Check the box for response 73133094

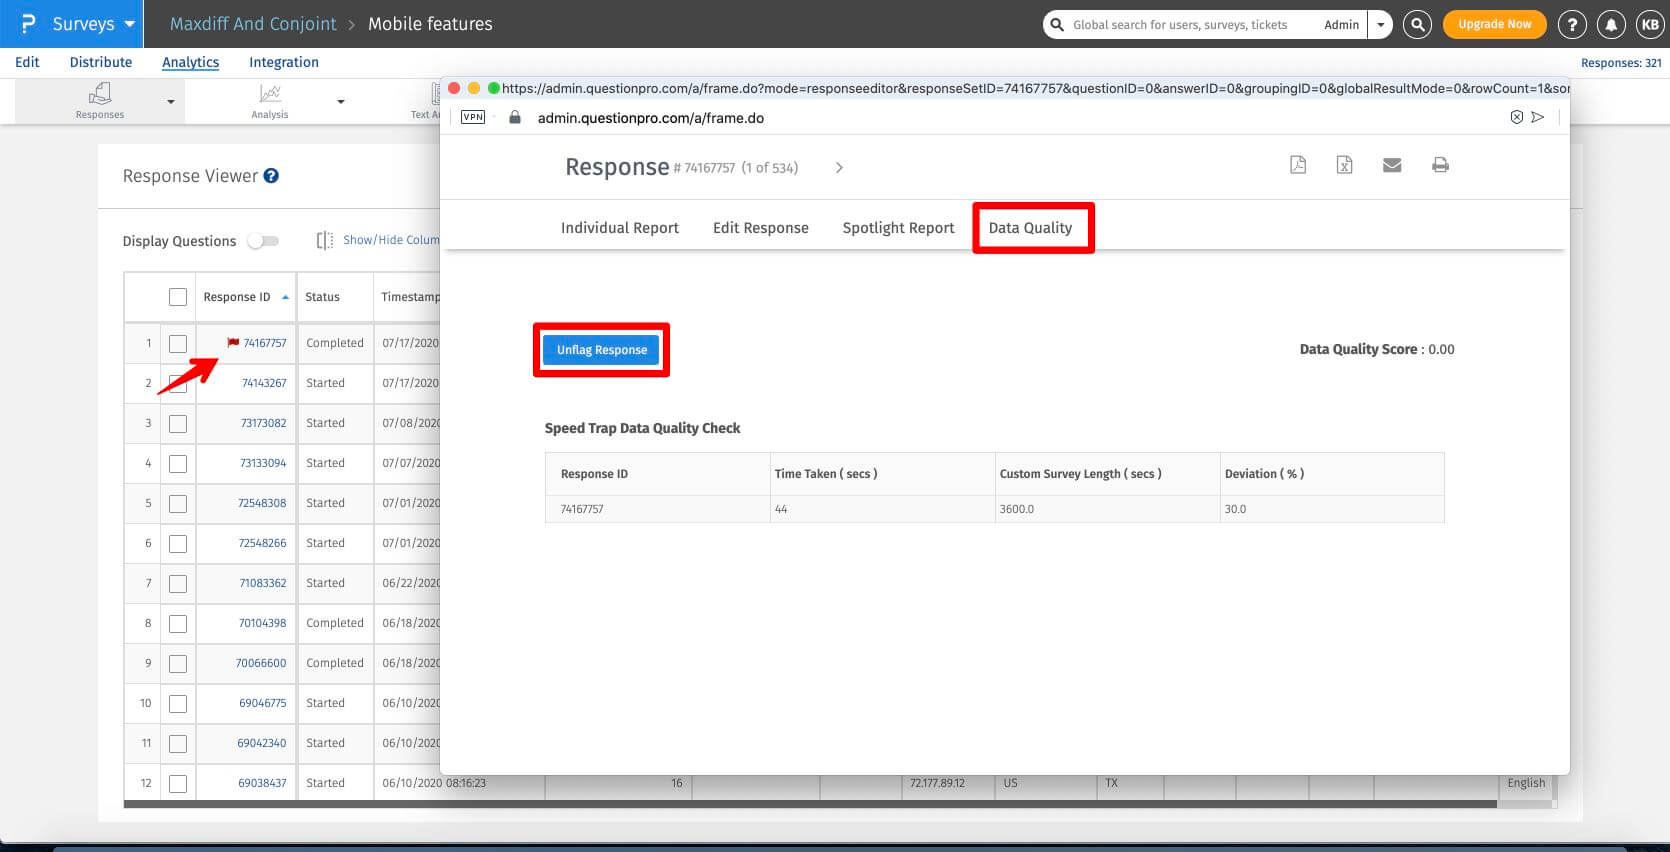(x=178, y=464)
